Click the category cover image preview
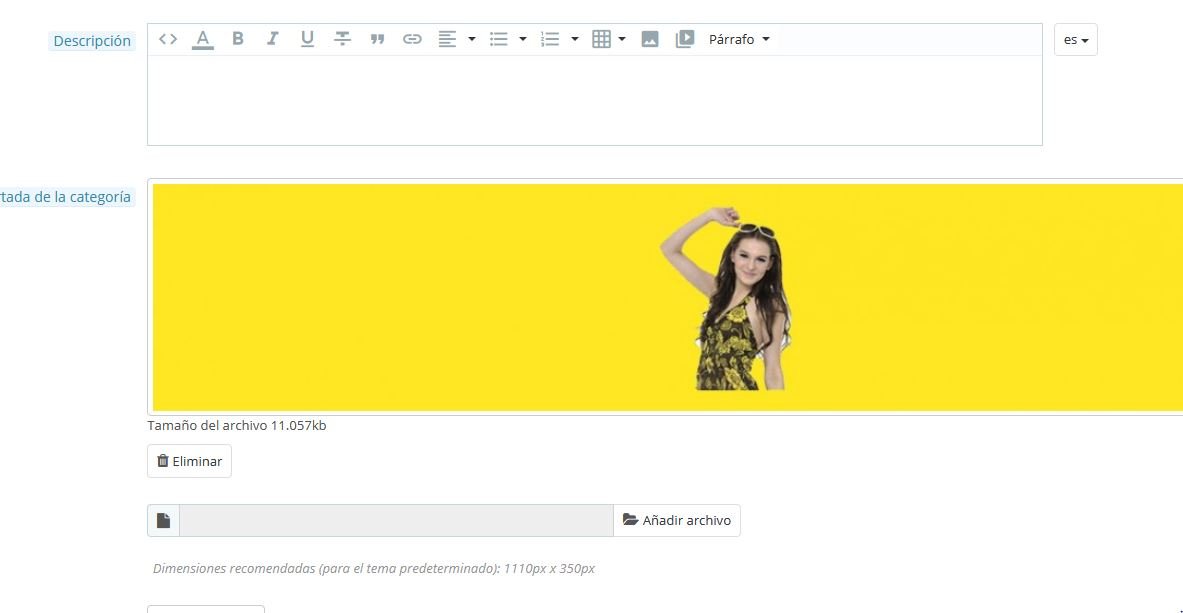Image resolution: width=1183 pixels, height=613 pixels. click(667, 297)
